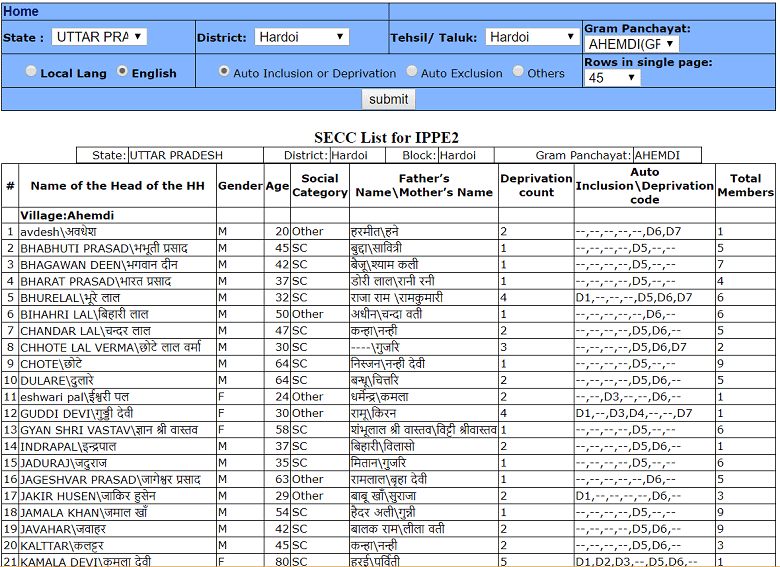Click the submit button
The height and width of the screenshot is (567, 780).
(x=388, y=99)
